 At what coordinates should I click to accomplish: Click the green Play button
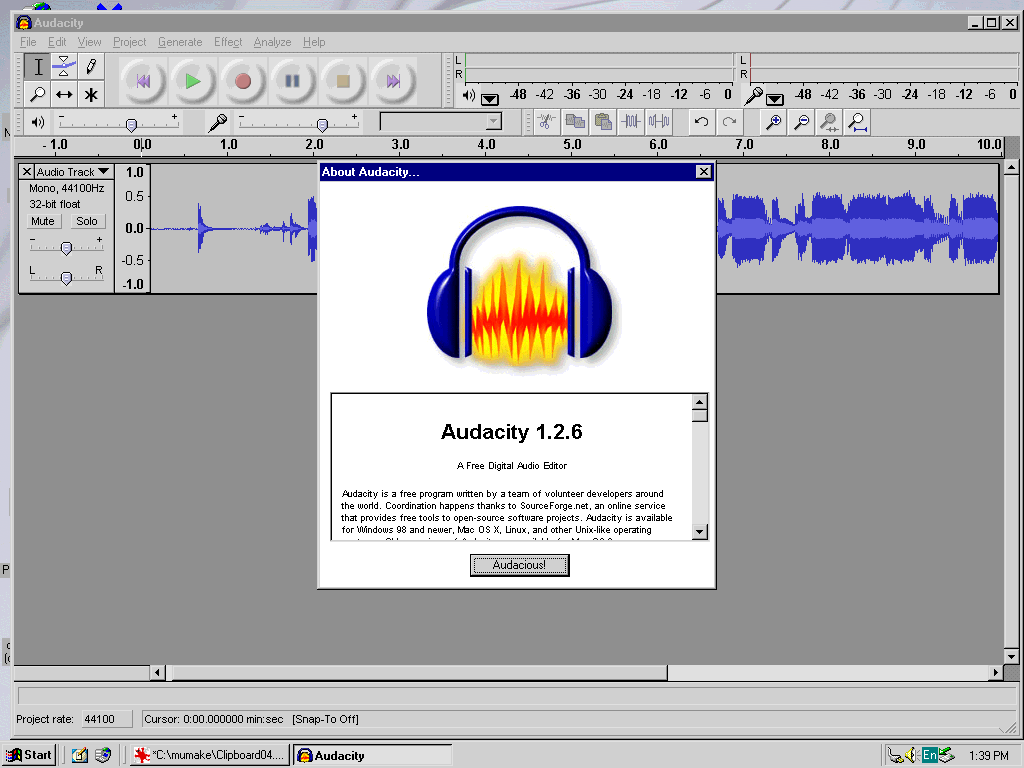click(x=192, y=81)
